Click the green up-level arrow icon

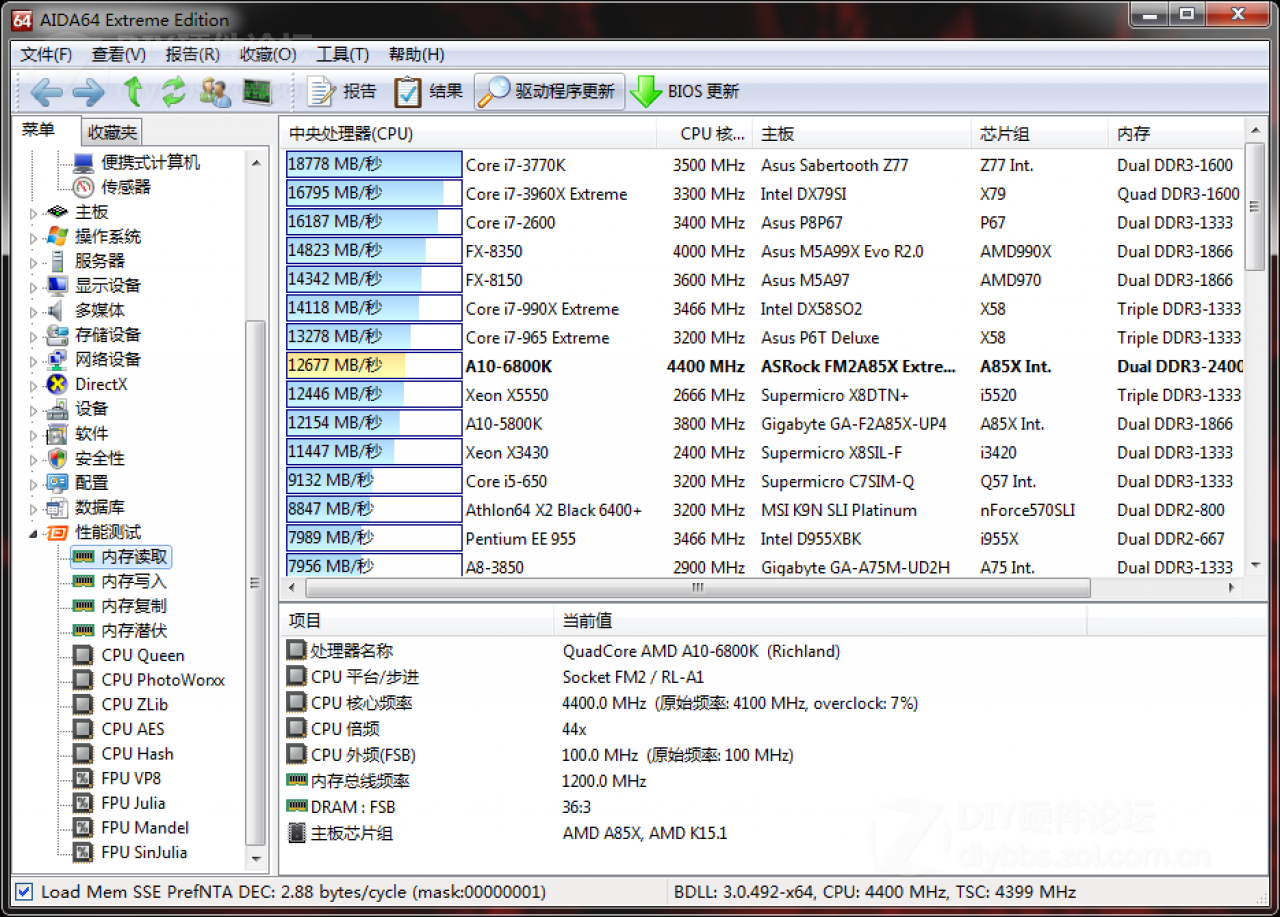[x=133, y=92]
